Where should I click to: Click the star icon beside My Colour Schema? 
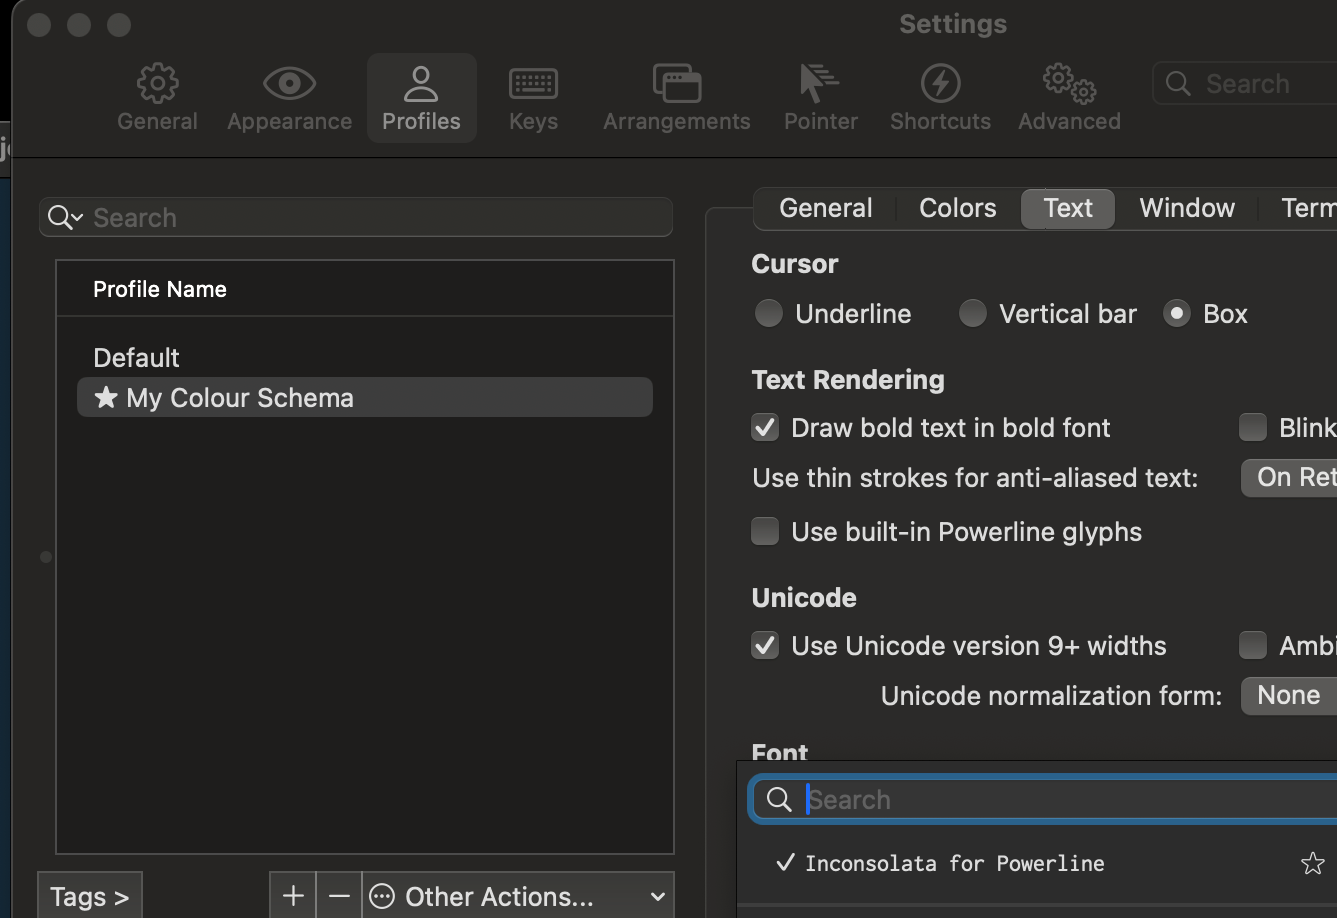coord(106,397)
